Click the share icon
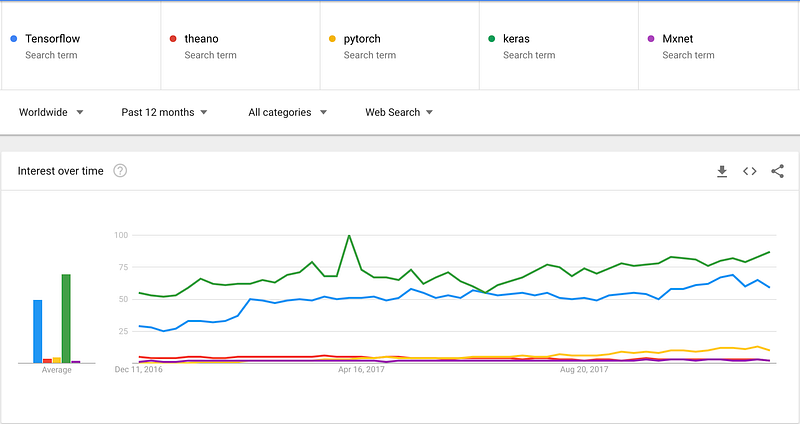This screenshot has width=800, height=424. click(777, 171)
